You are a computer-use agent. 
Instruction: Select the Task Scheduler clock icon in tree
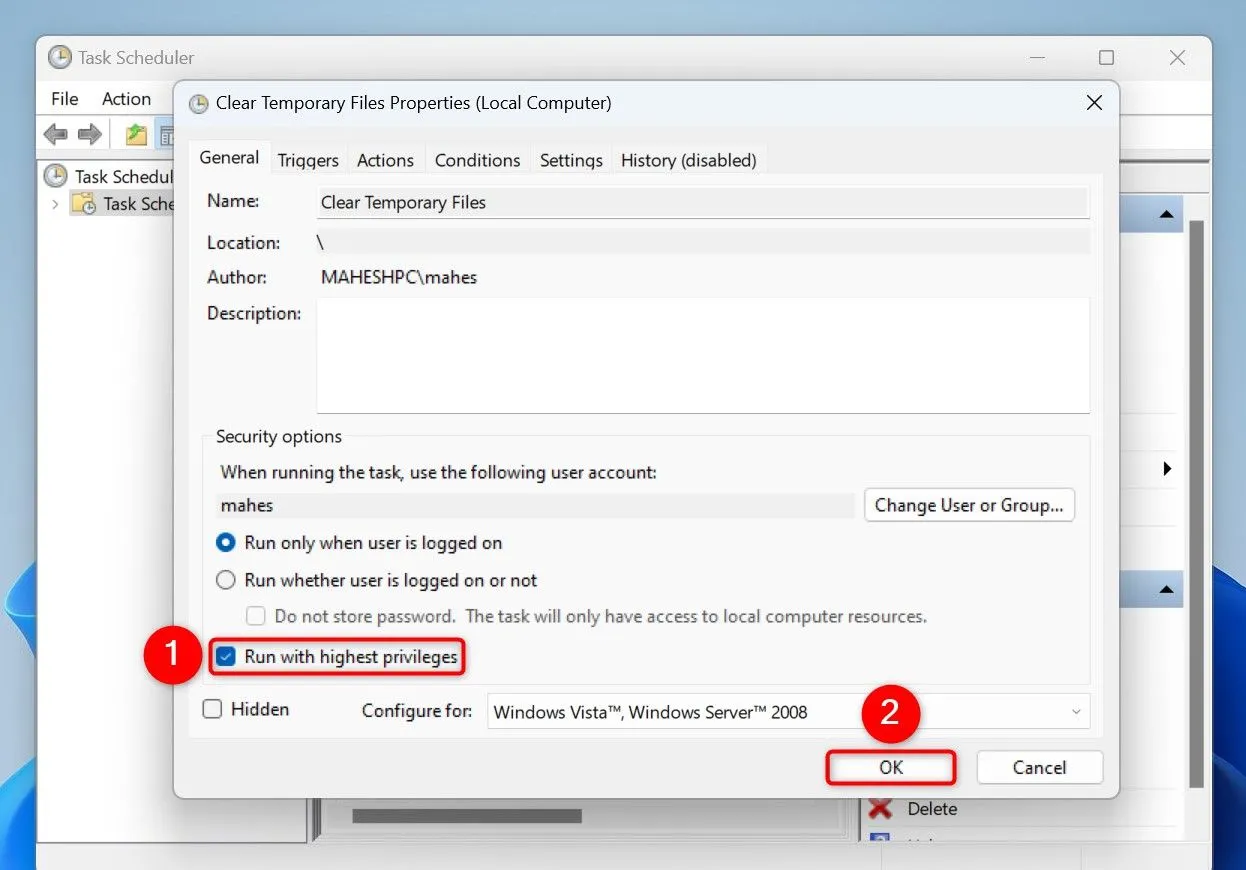tap(55, 176)
